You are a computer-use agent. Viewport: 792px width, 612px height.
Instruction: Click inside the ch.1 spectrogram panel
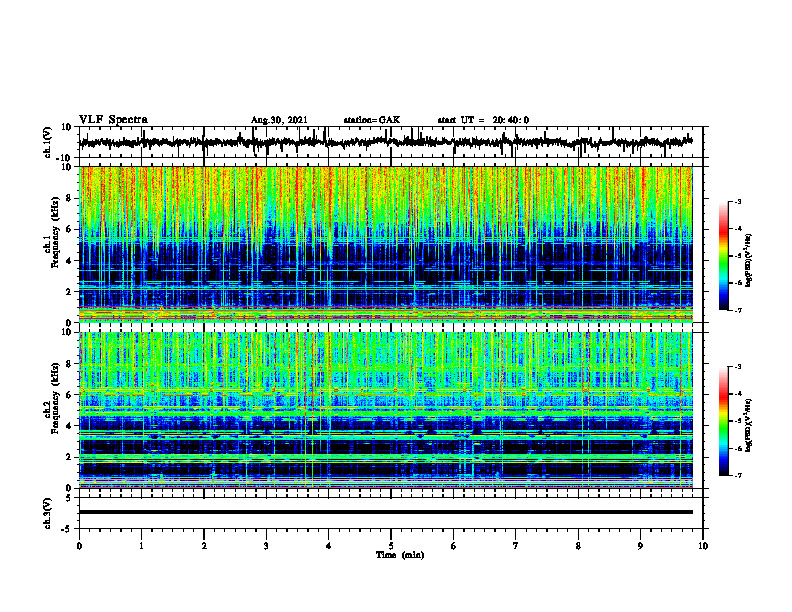click(x=385, y=244)
